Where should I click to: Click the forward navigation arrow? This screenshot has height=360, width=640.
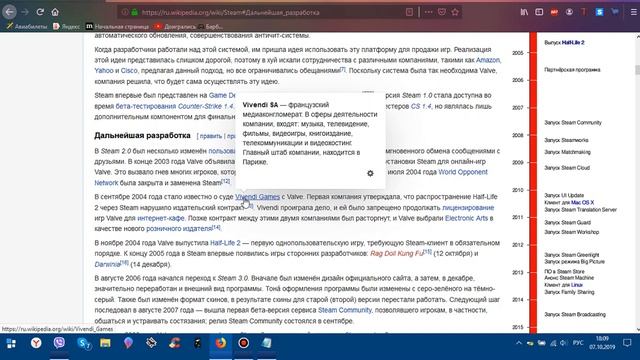click(x=25, y=12)
